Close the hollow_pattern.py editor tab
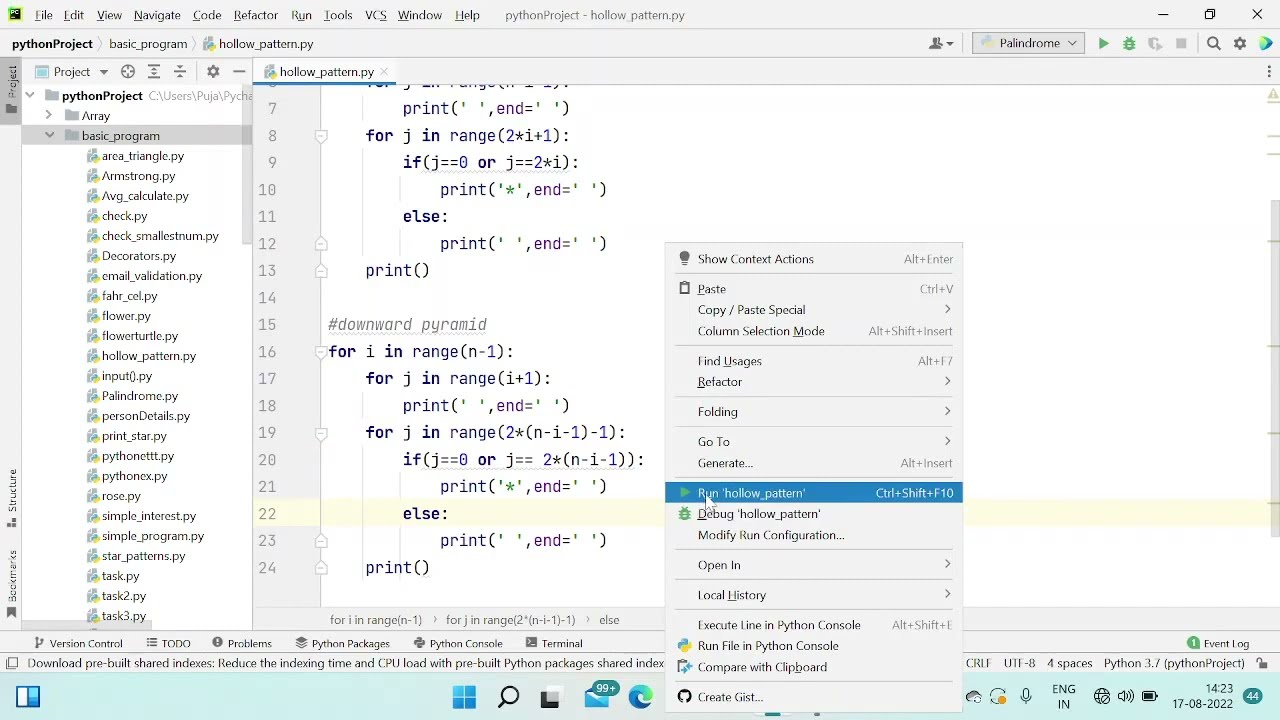Image resolution: width=1280 pixels, height=720 pixels. [386, 72]
